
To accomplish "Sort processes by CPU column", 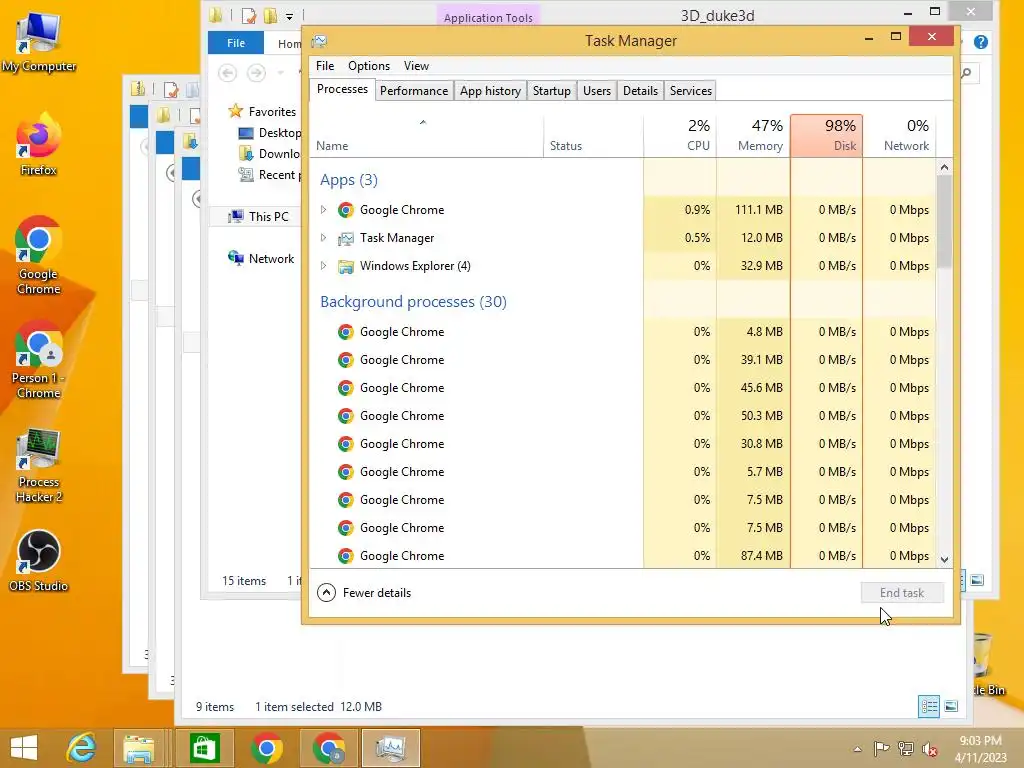I will click(680, 136).
